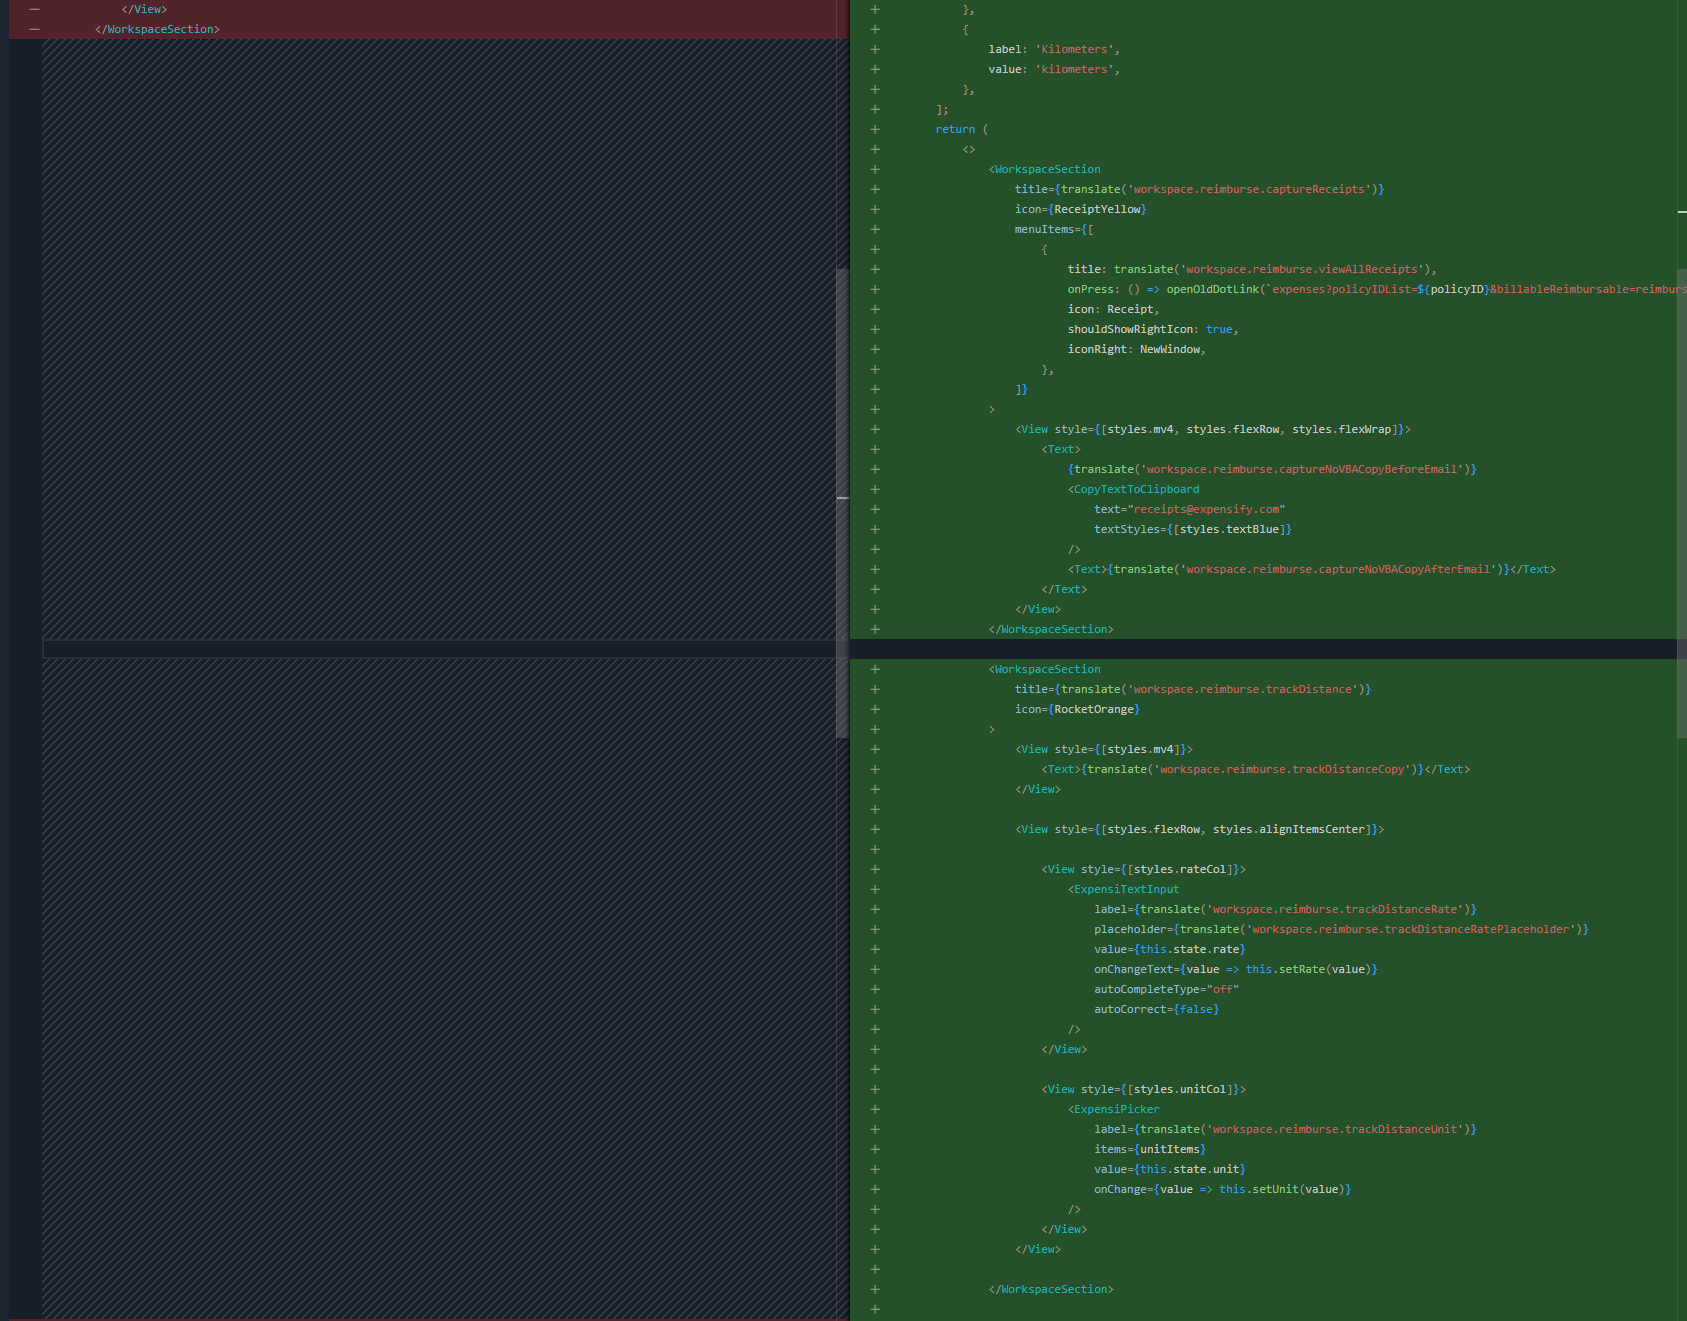Click the plus marker beside textStyles={[styles.textBlue]}

(875, 529)
